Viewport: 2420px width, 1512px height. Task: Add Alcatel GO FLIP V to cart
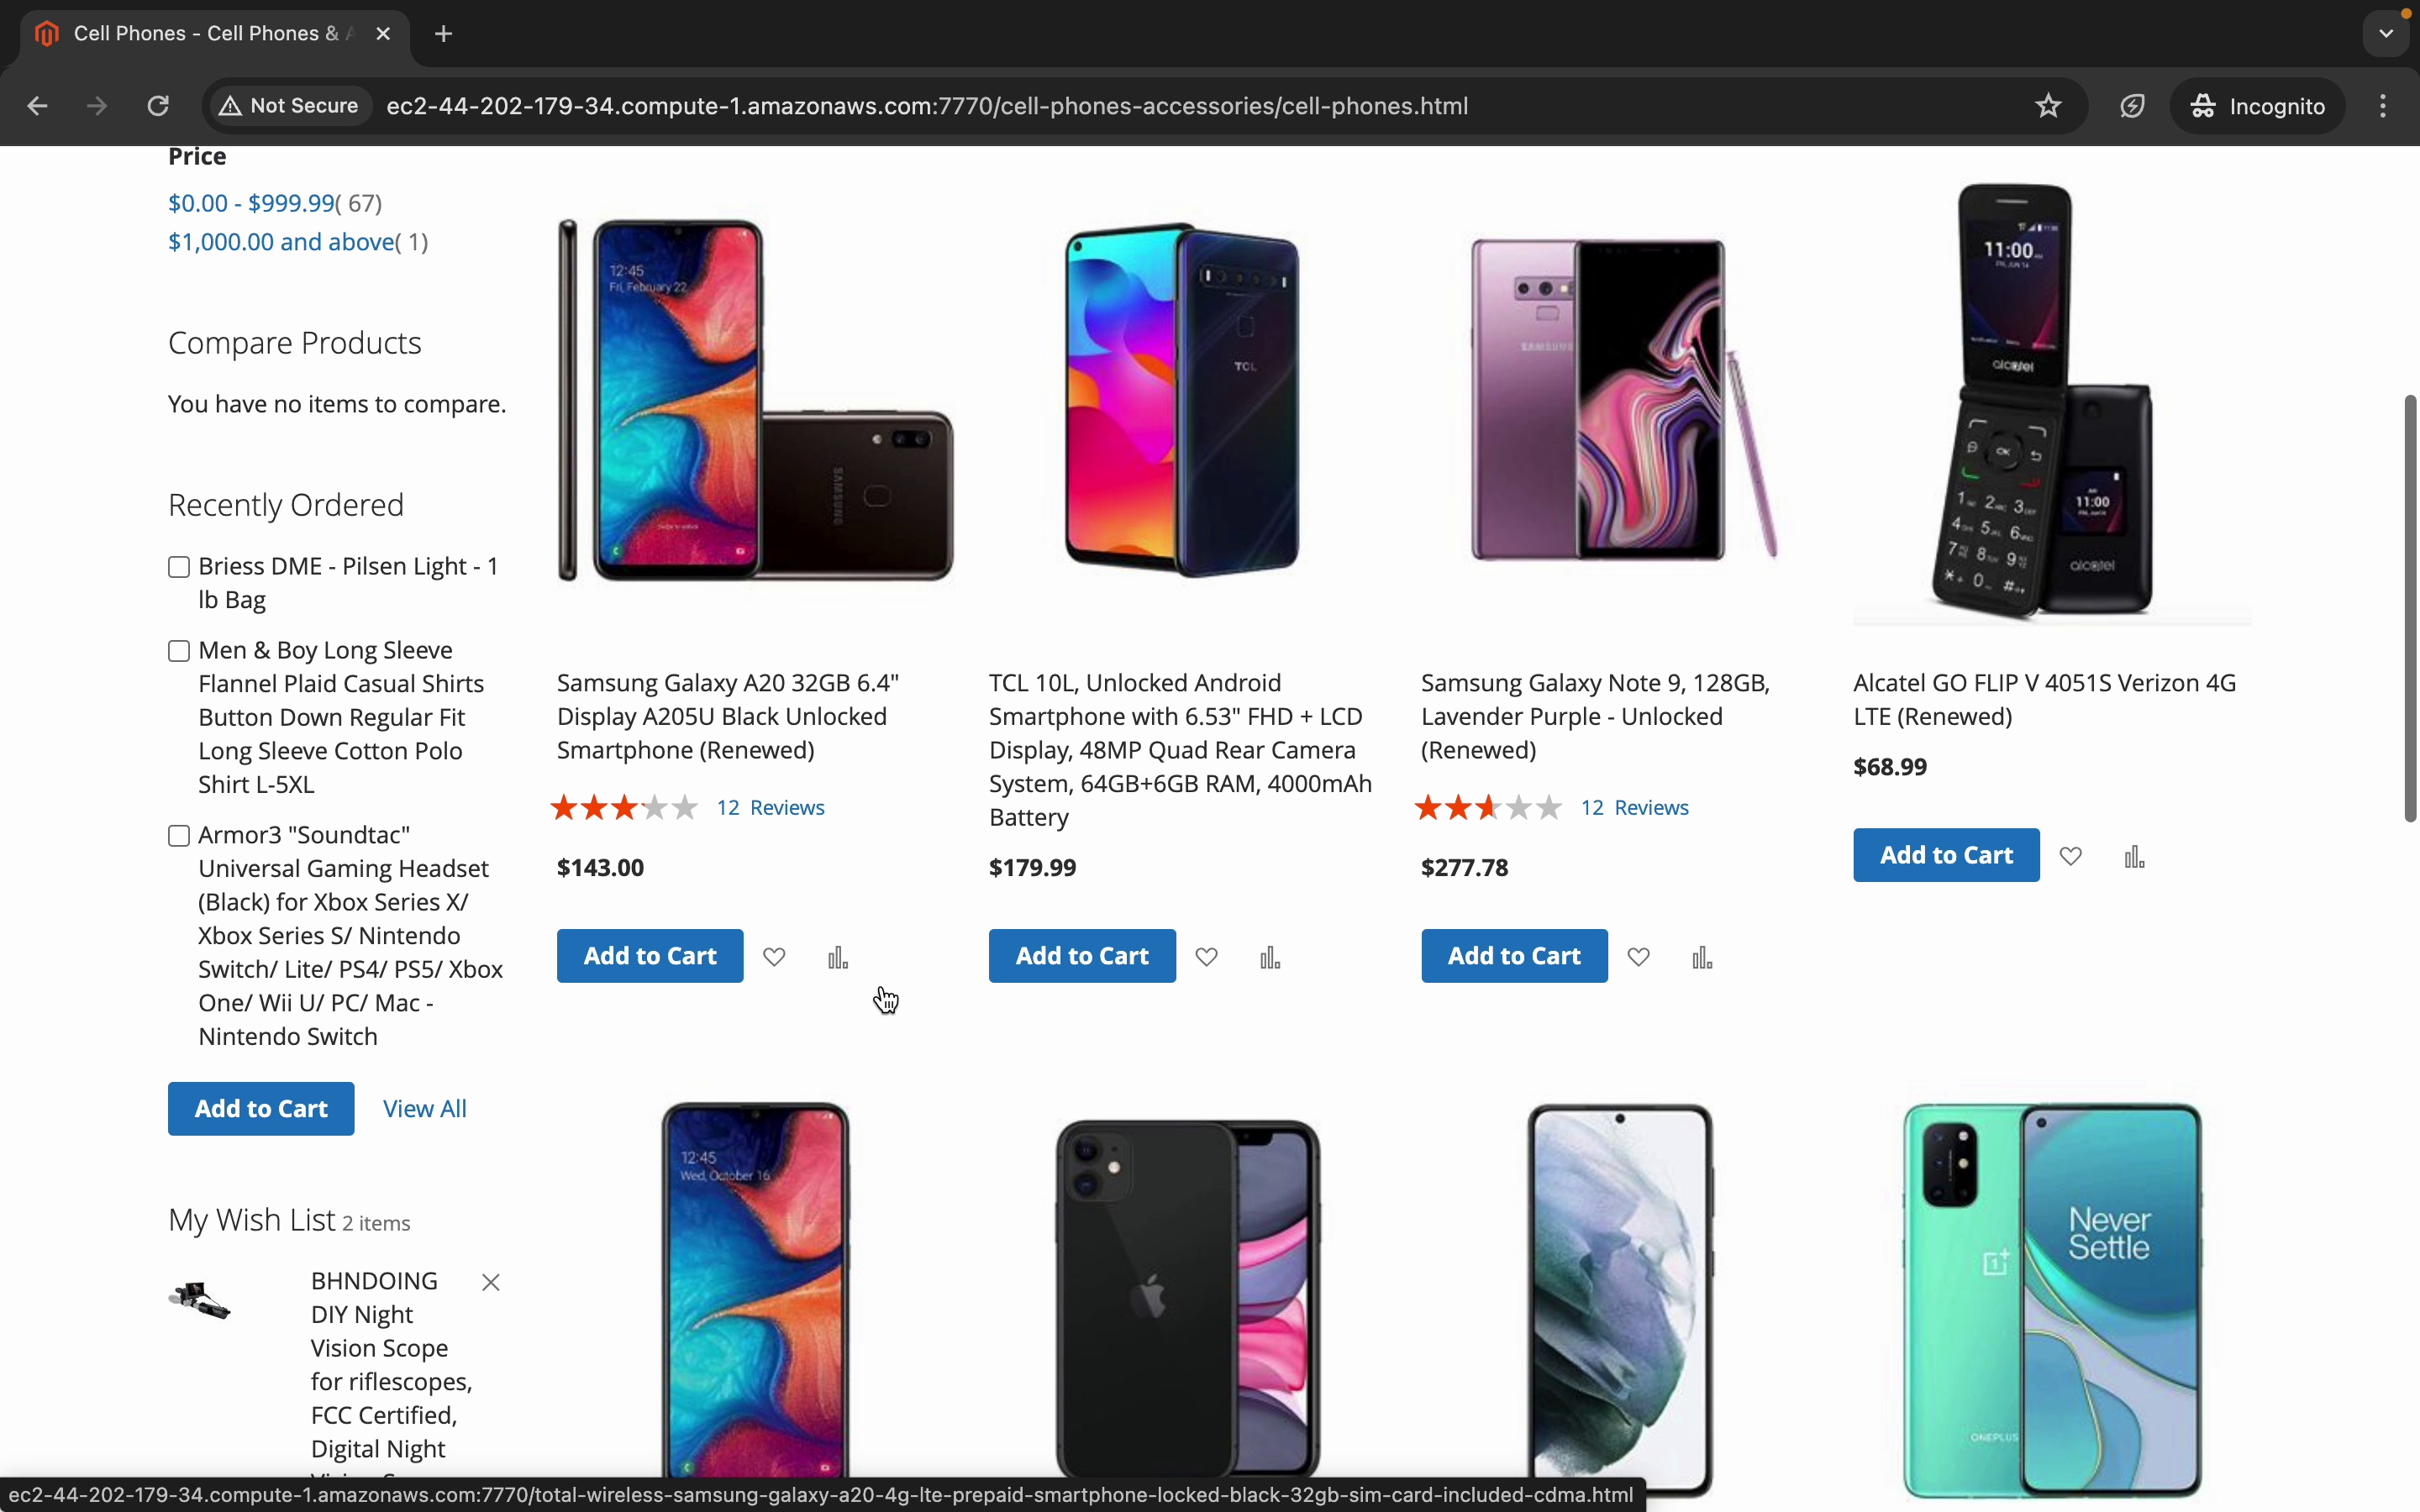click(x=1945, y=855)
